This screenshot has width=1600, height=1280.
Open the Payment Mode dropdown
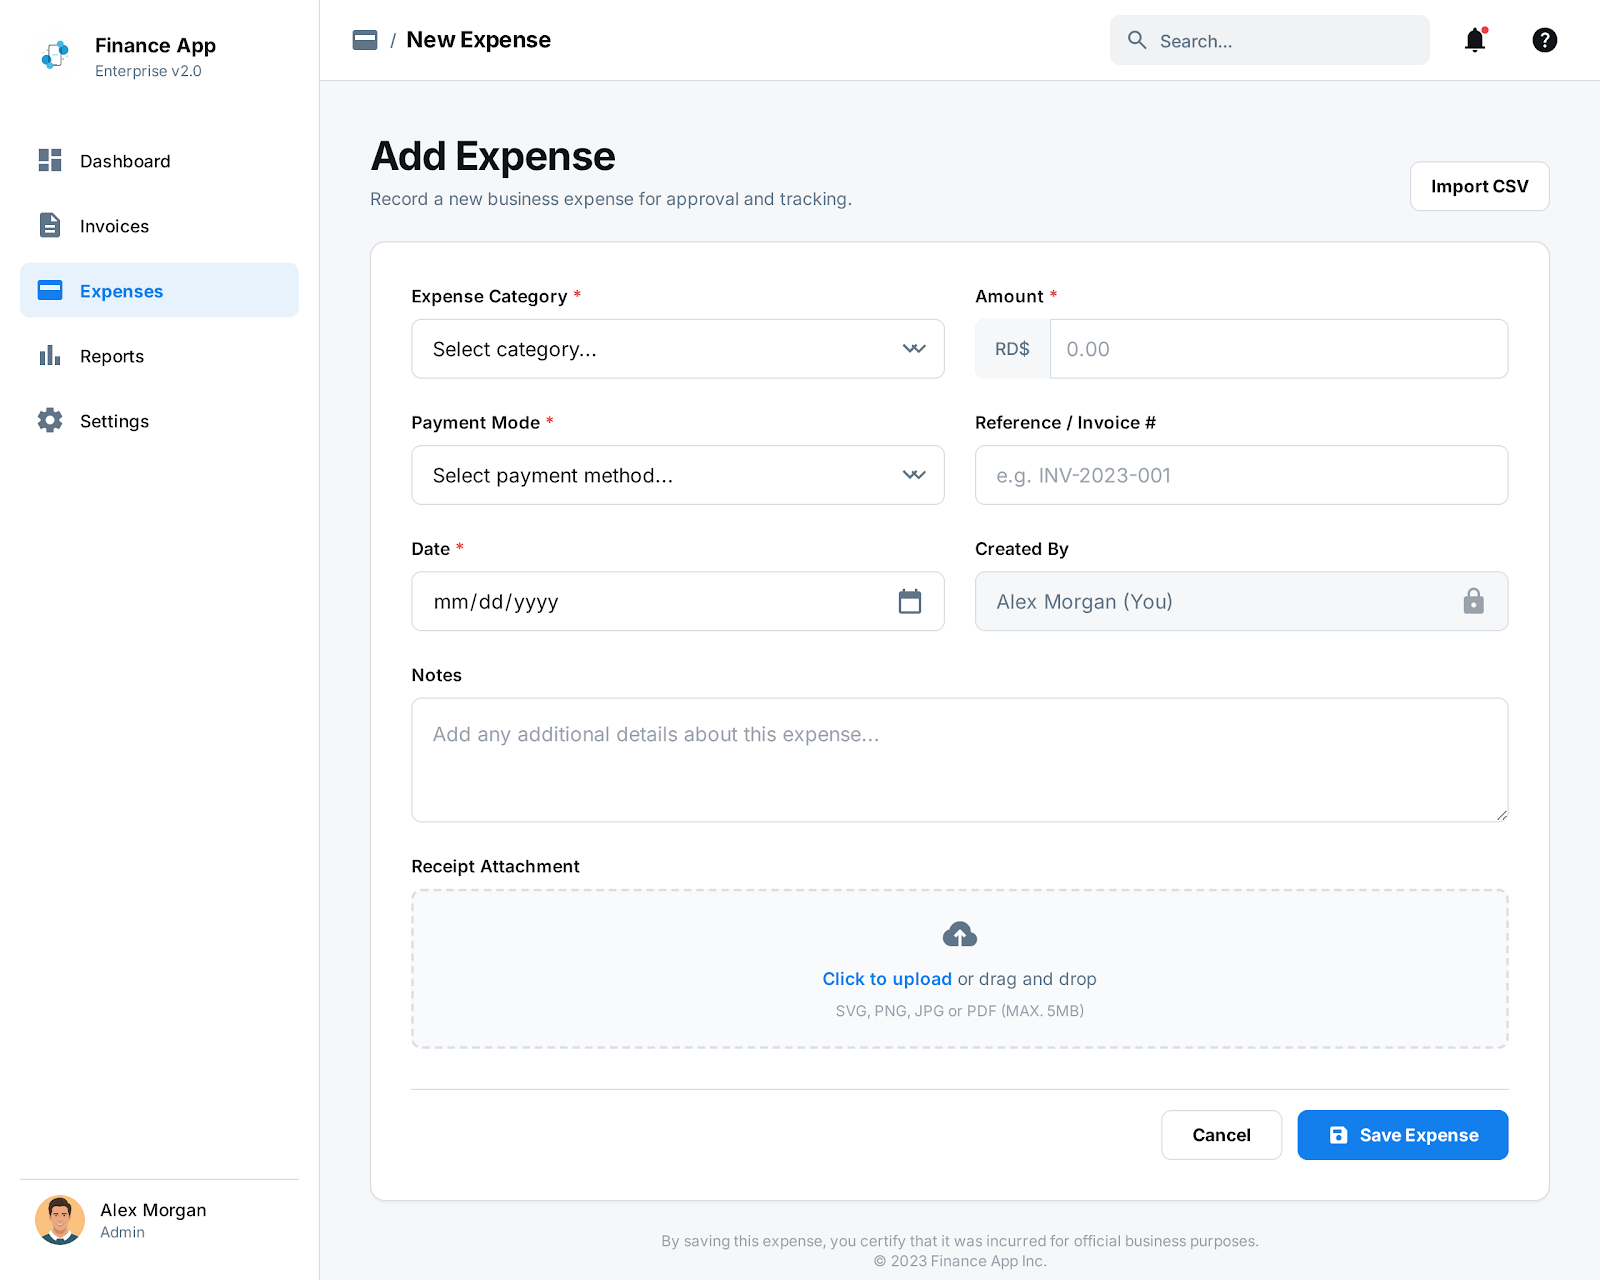(x=677, y=475)
